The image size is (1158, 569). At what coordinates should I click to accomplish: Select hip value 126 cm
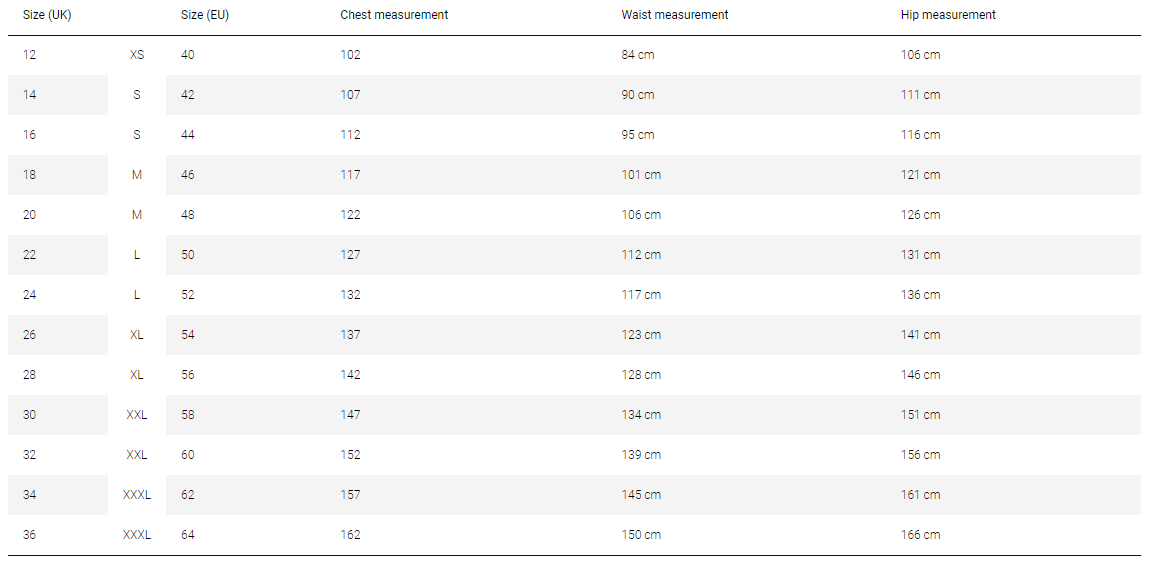pyautogui.click(x=920, y=214)
